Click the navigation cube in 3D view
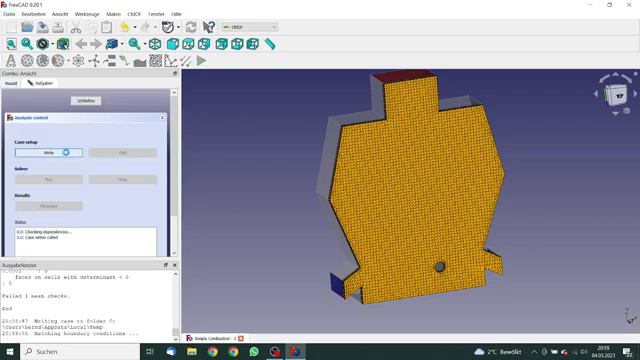 click(616, 95)
